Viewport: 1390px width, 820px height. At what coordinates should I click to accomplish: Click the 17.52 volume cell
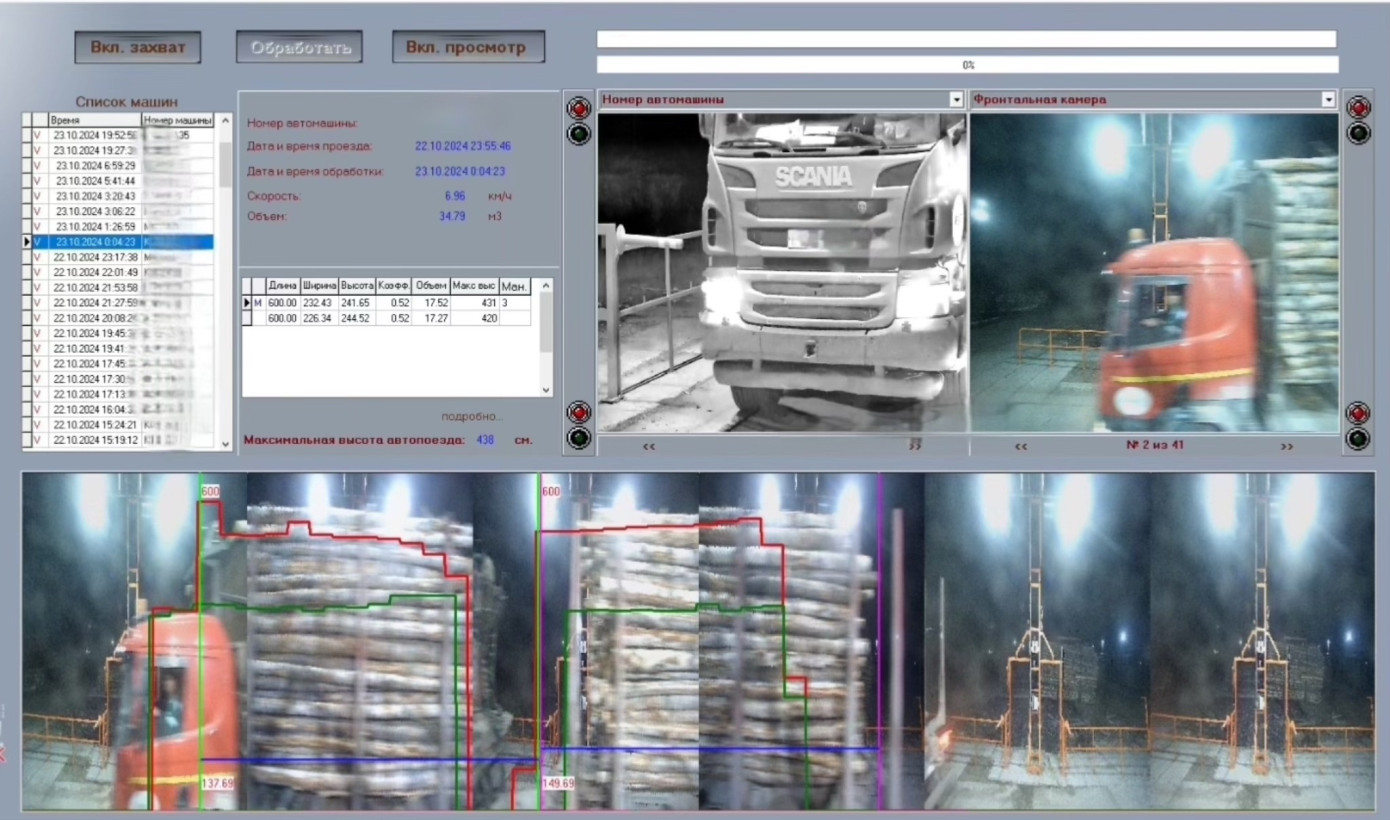431,303
